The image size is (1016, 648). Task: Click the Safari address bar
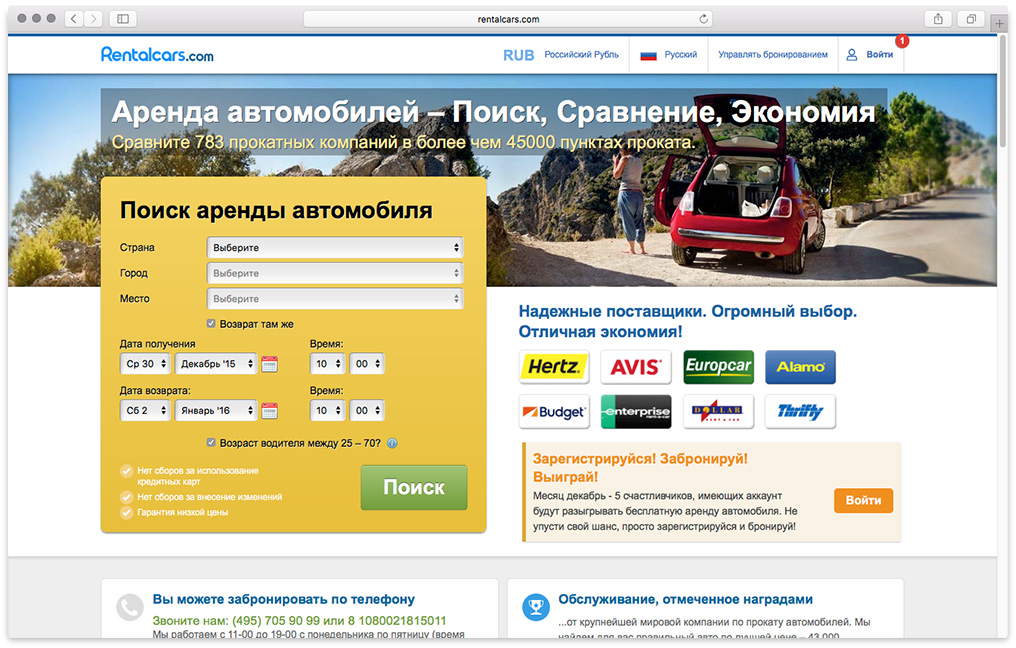[508, 19]
